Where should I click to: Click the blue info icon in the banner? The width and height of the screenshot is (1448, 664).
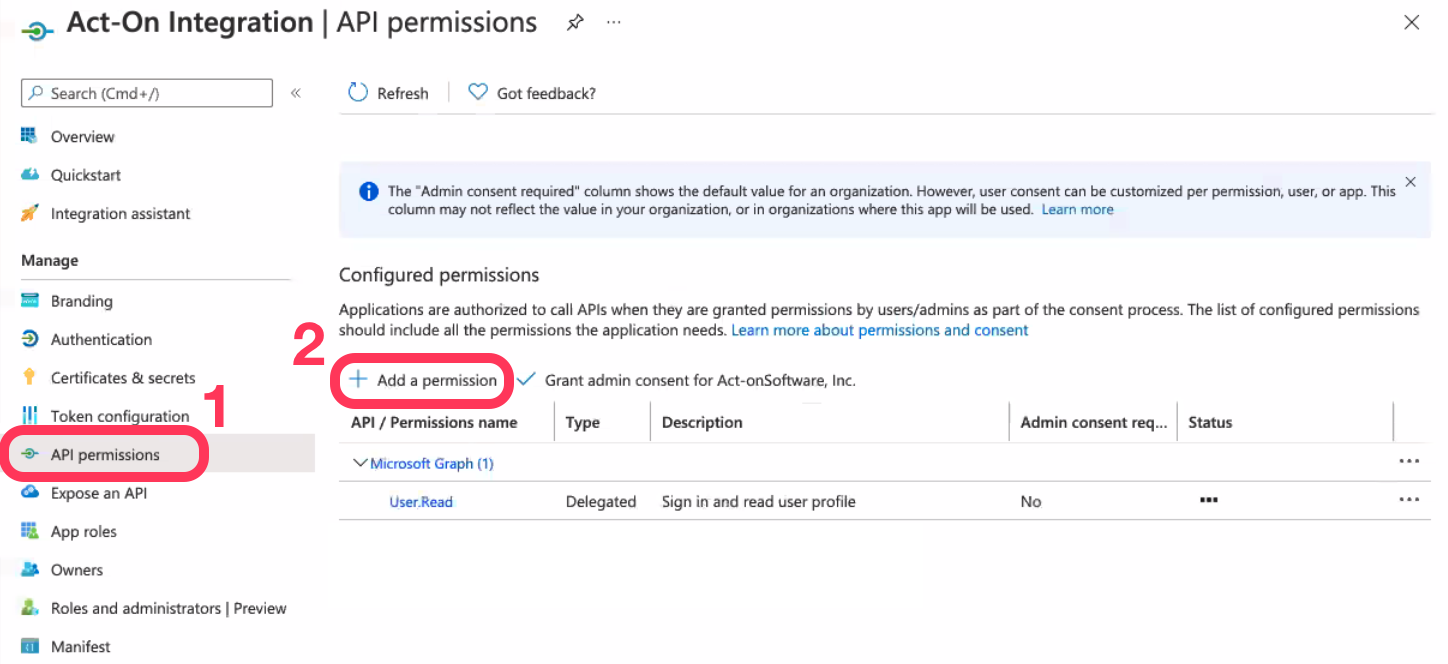pos(369,191)
